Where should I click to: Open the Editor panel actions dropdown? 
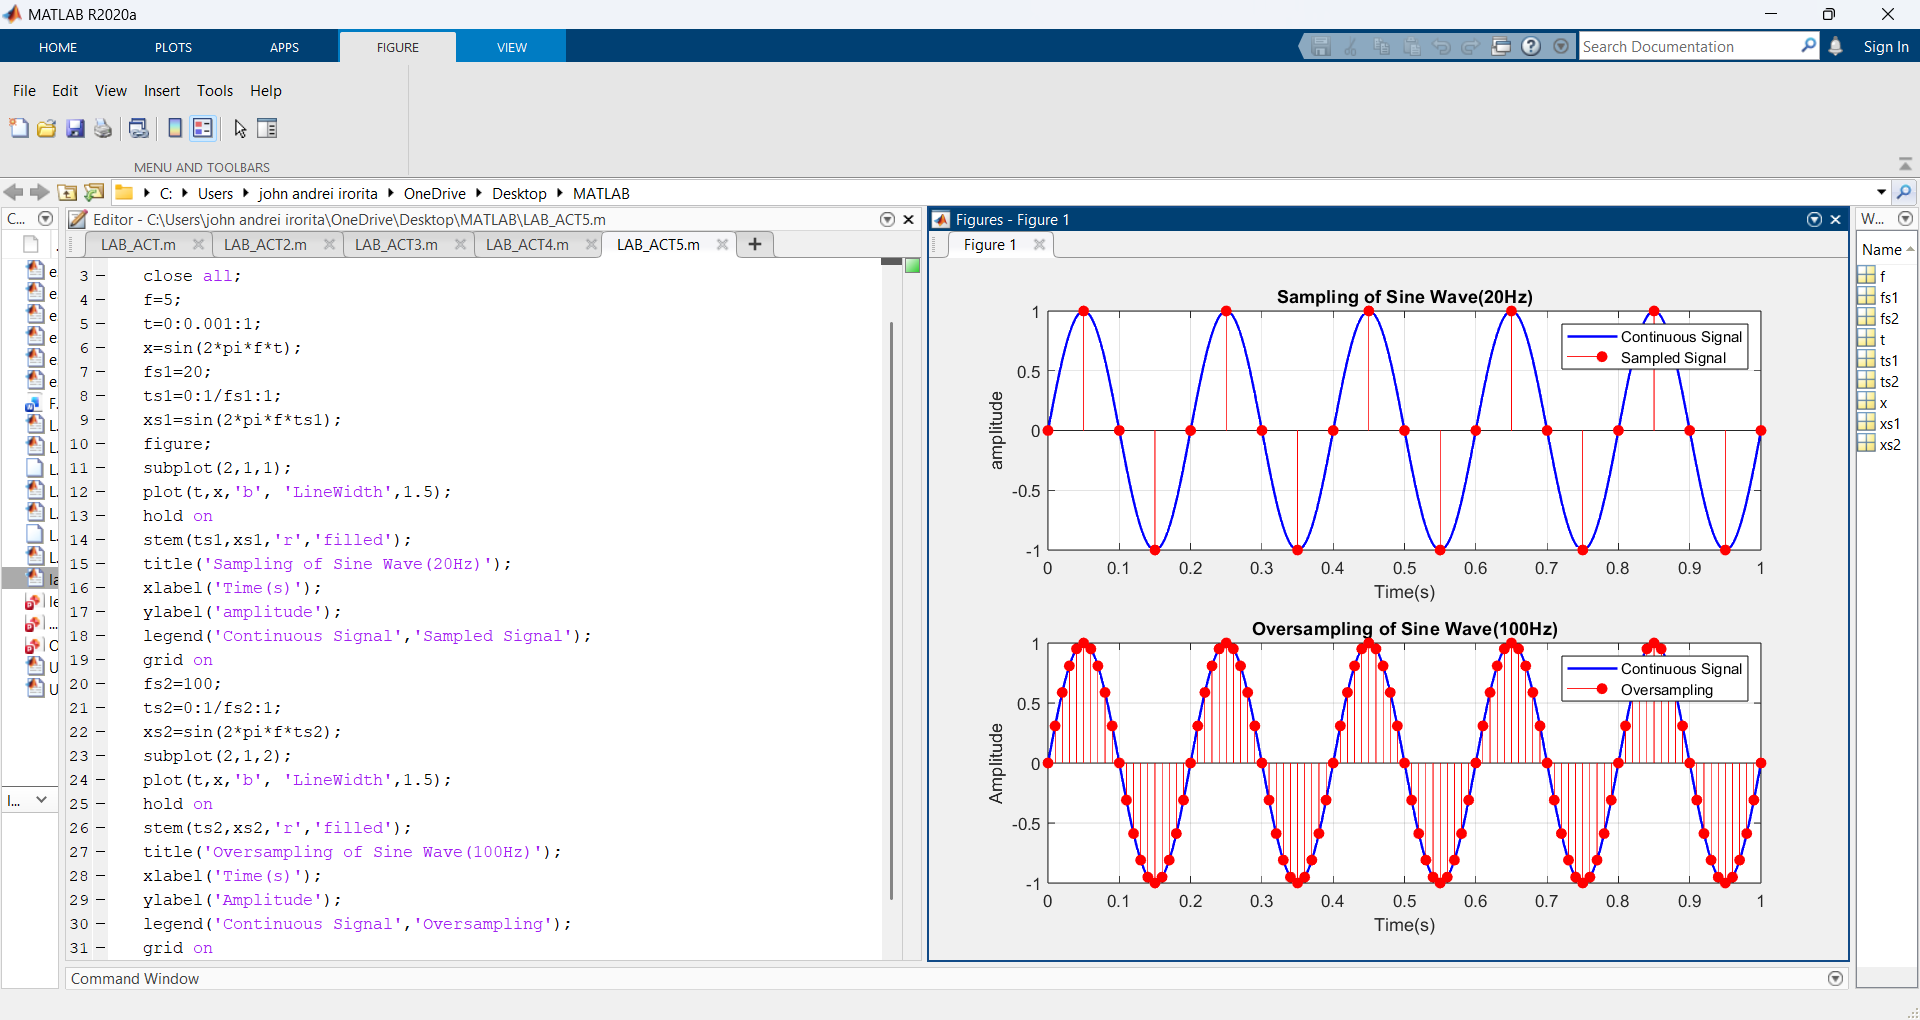pos(887,220)
